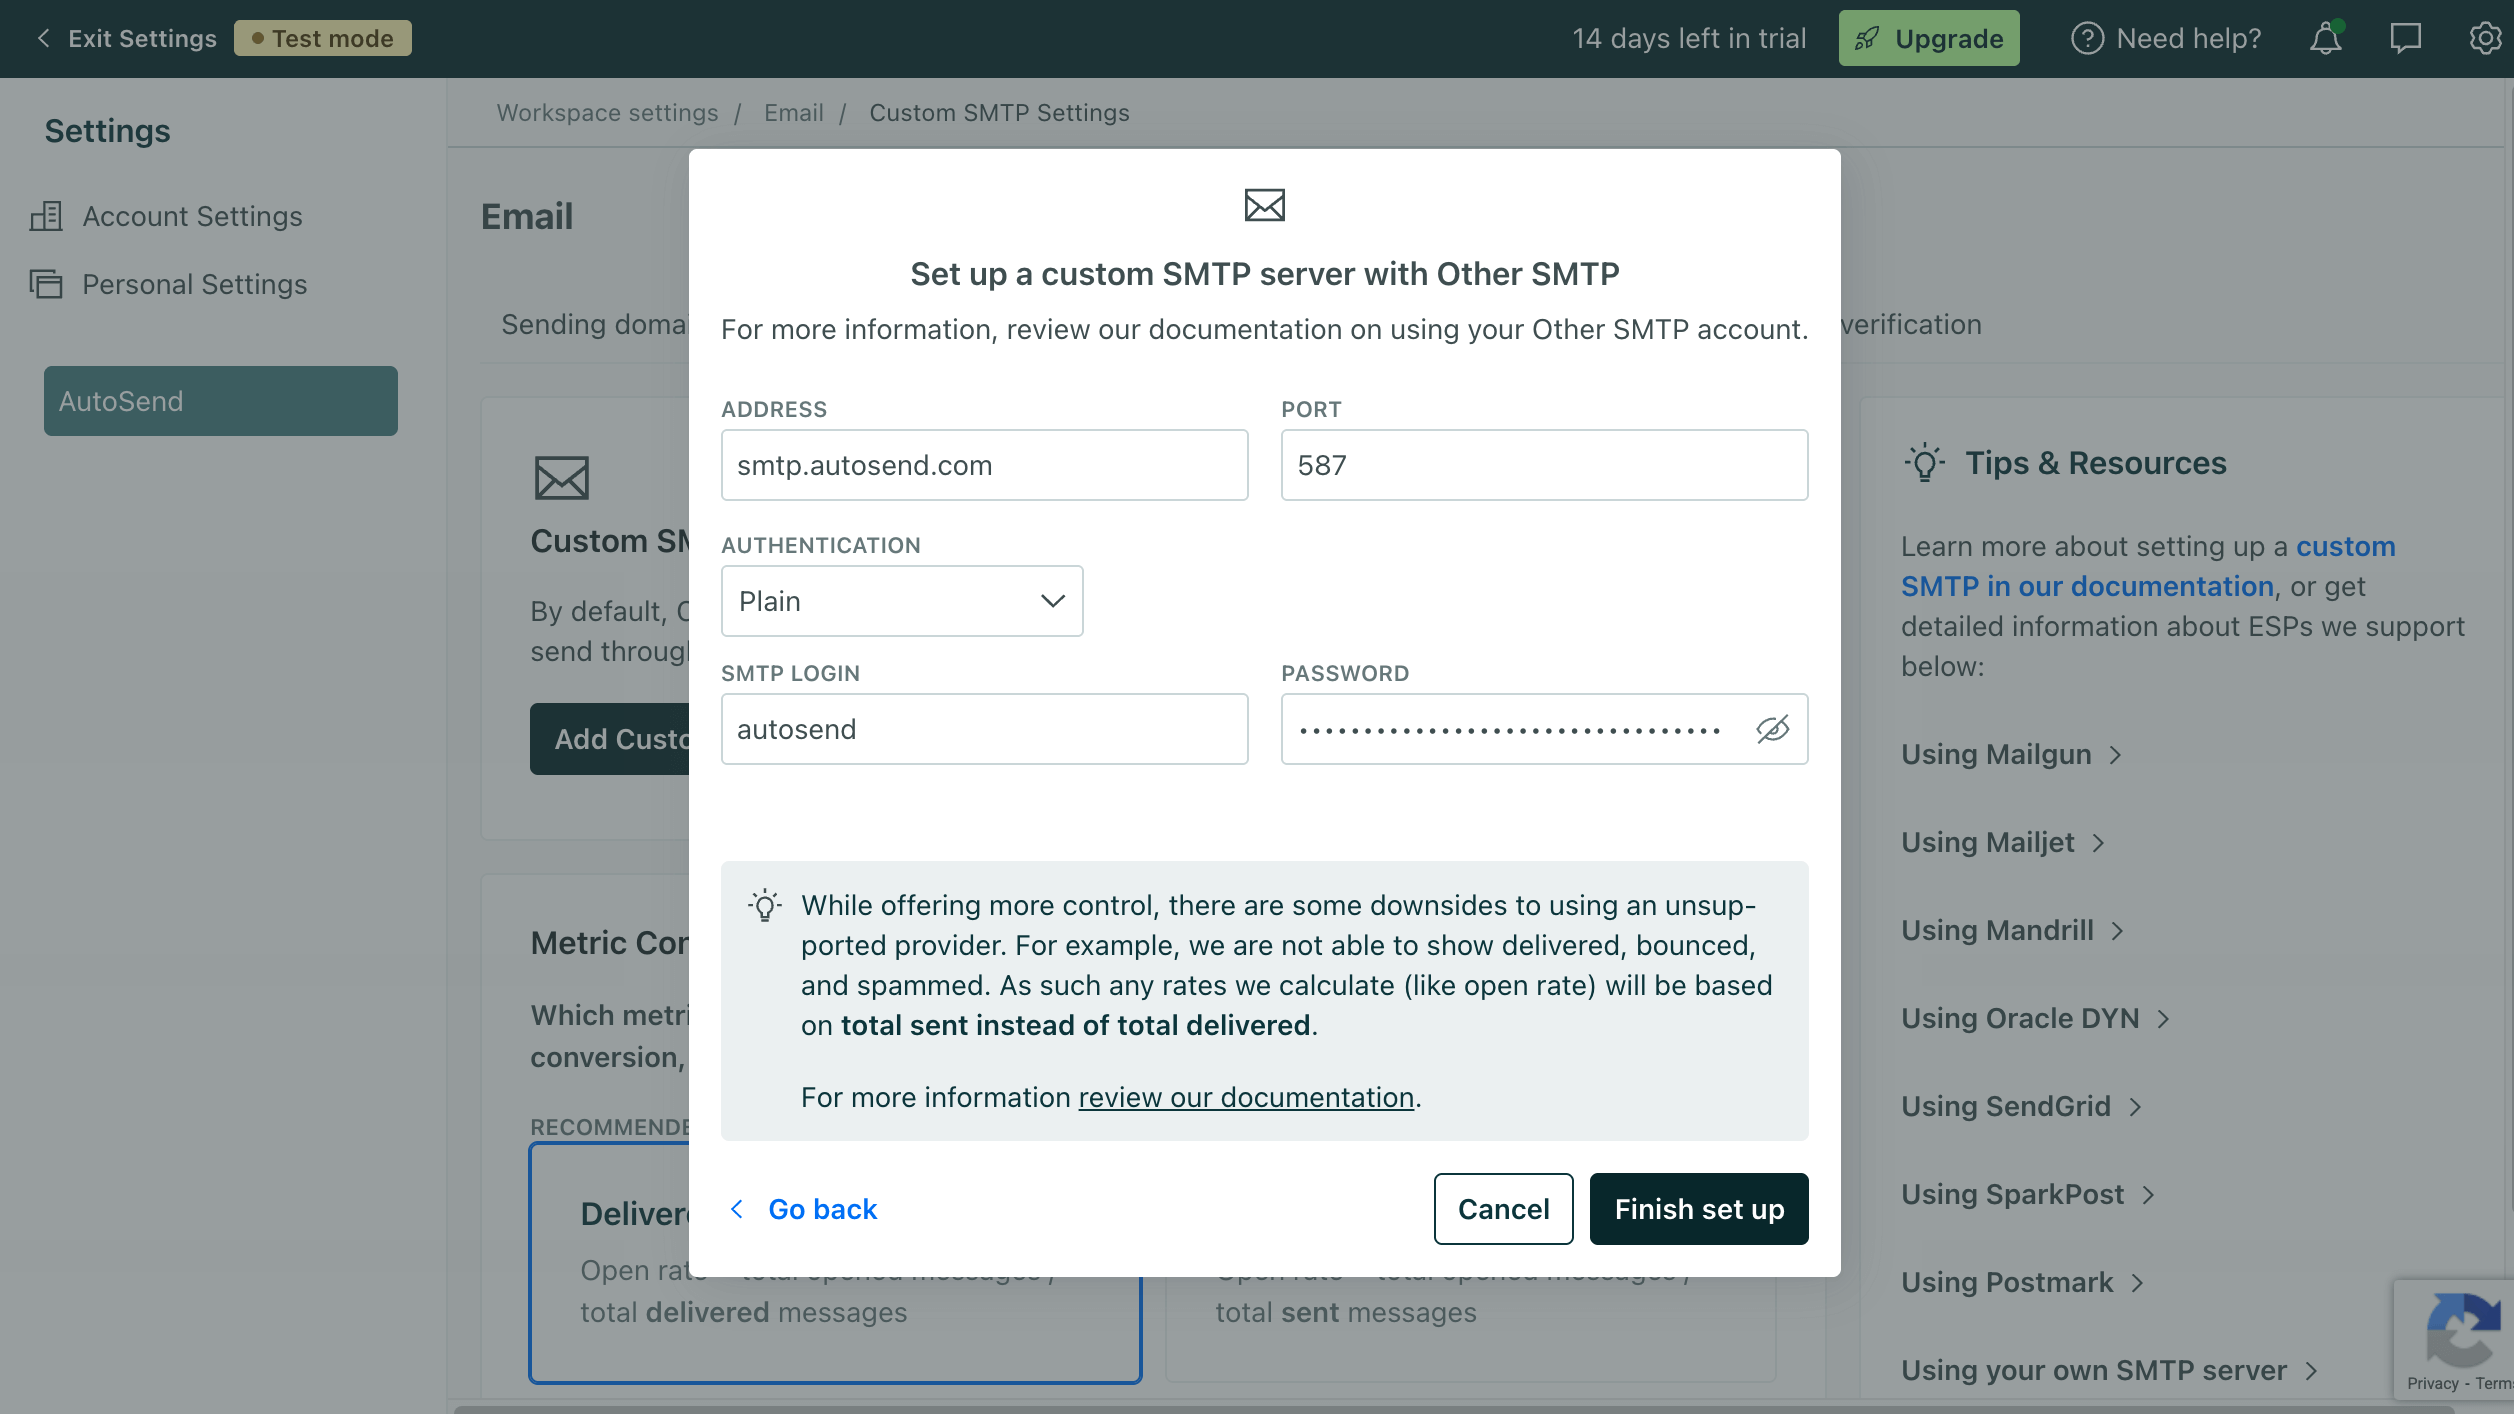Click the Account Settings building icon

(46, 216)
